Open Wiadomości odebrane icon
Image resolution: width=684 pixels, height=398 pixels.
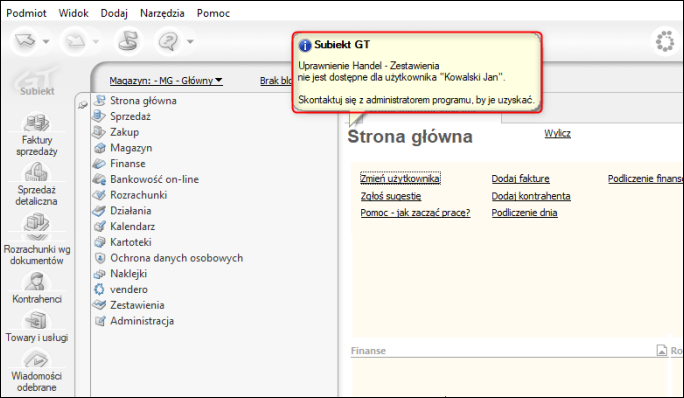[37, 360]
